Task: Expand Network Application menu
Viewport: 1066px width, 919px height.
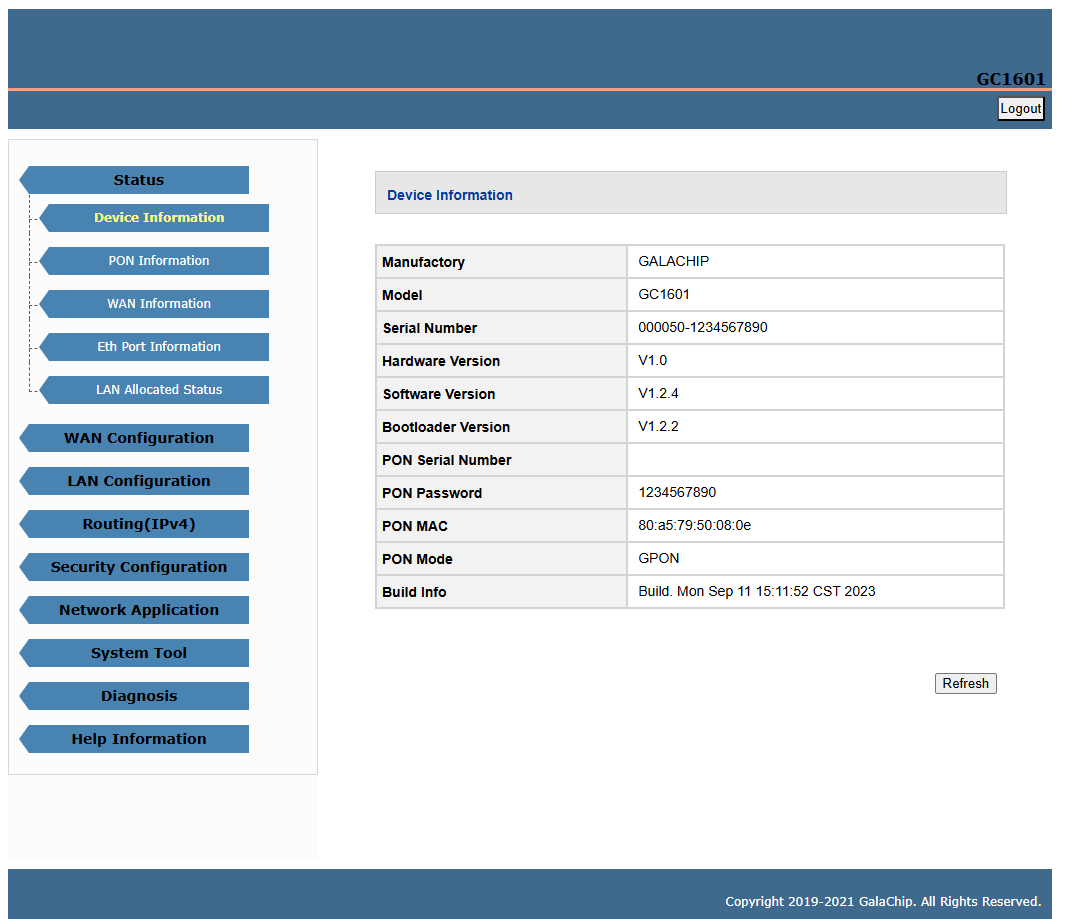Action: click(138, 610)
